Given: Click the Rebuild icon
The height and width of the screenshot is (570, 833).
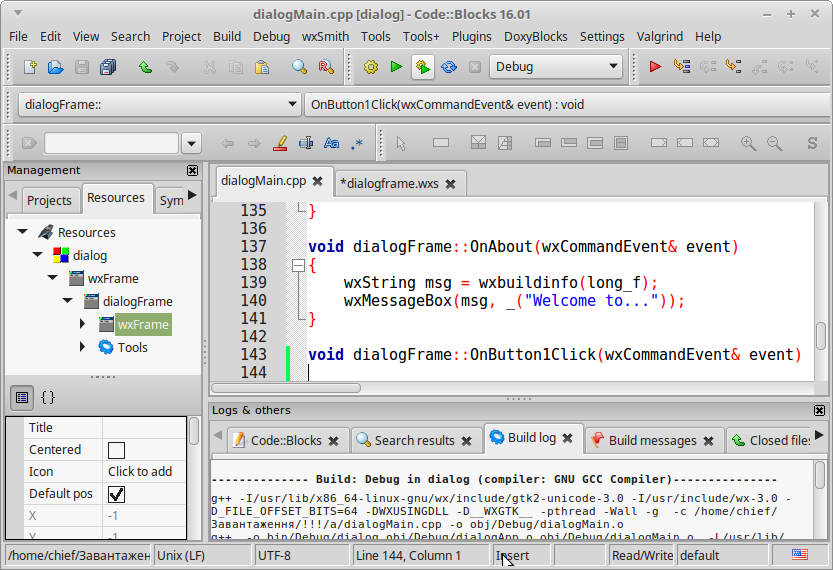Looking at the screenshot, I should click(x=449, y=67).
